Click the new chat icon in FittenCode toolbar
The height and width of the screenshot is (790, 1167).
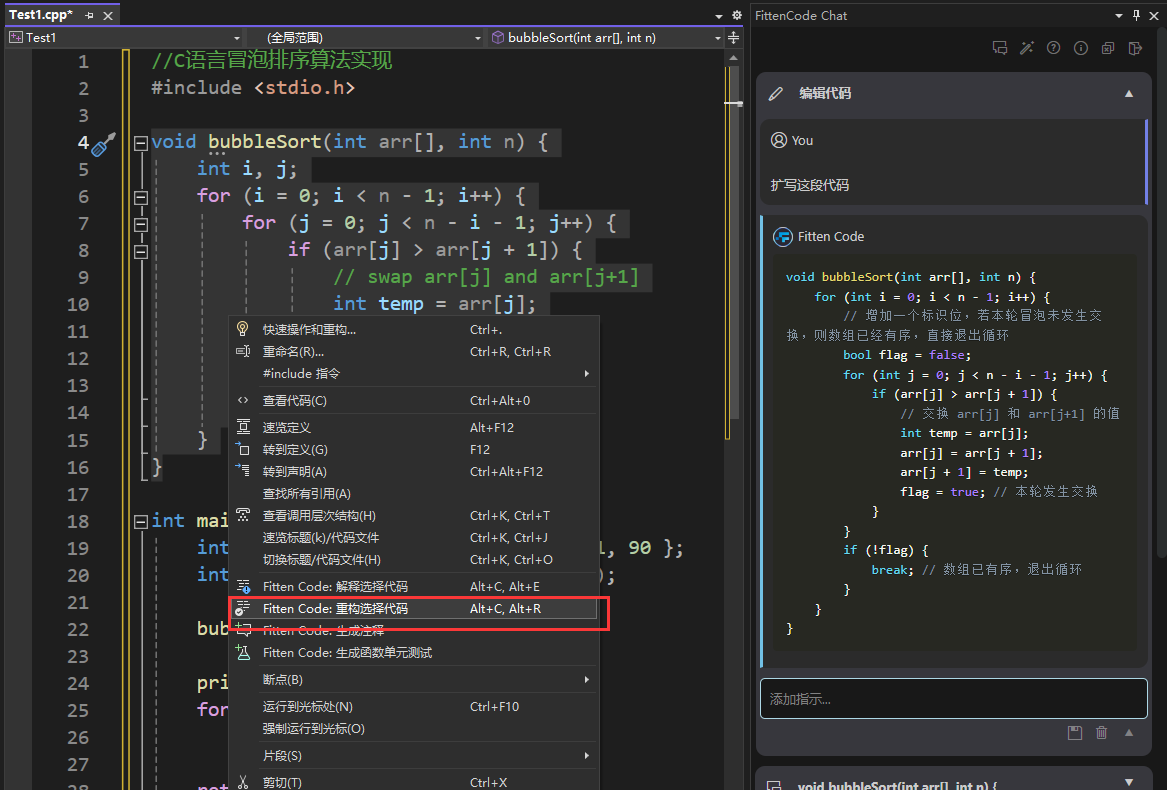click(x=999, y=48)
